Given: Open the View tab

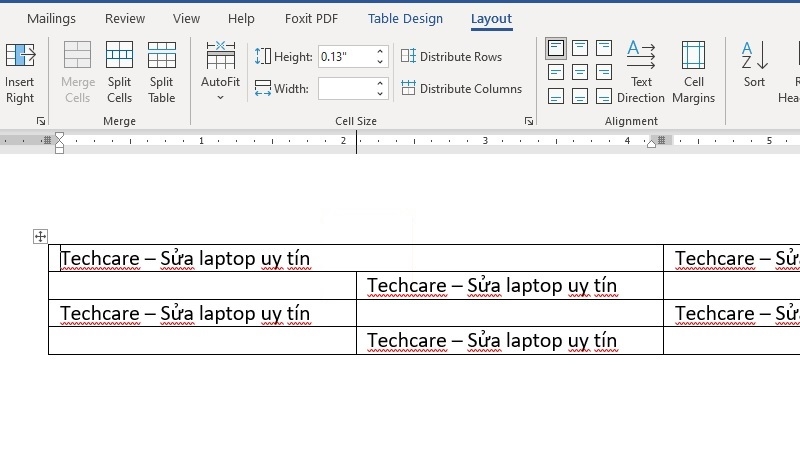Looking at the screenshot, I should 186,19.
